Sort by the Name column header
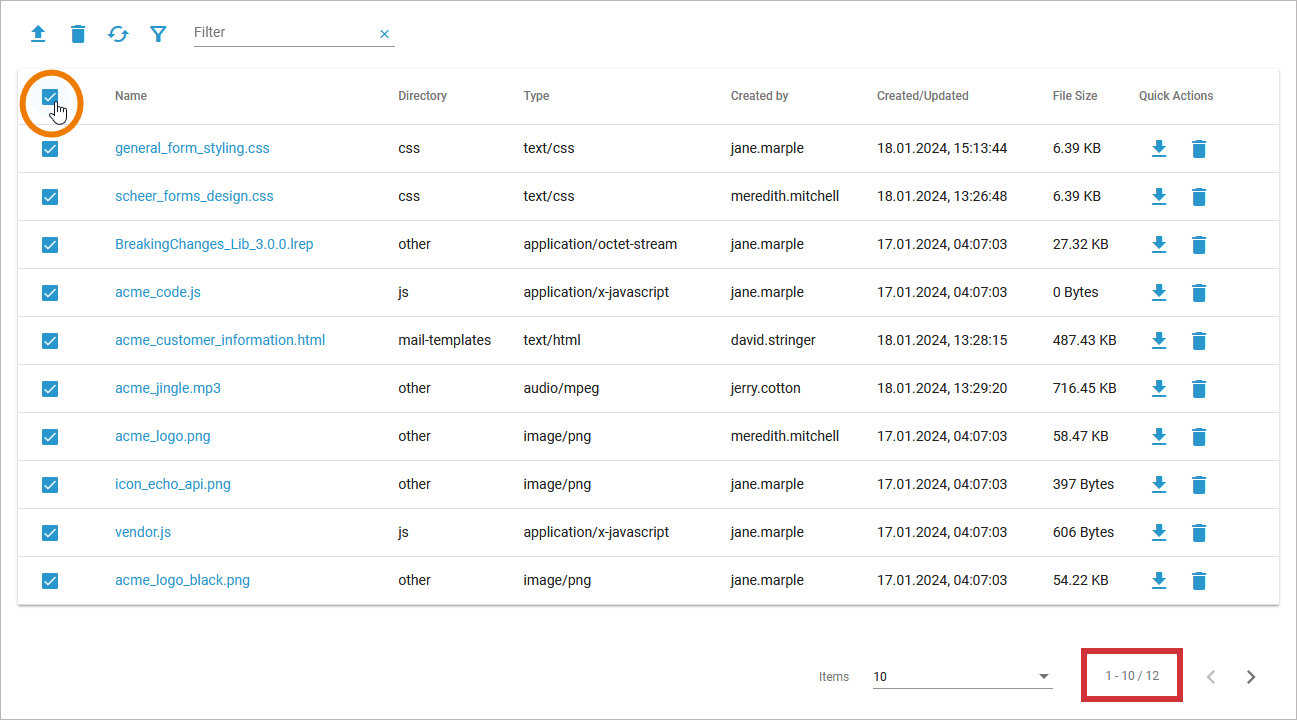The width and height of the screenshot is (1297, 720). 131,96
